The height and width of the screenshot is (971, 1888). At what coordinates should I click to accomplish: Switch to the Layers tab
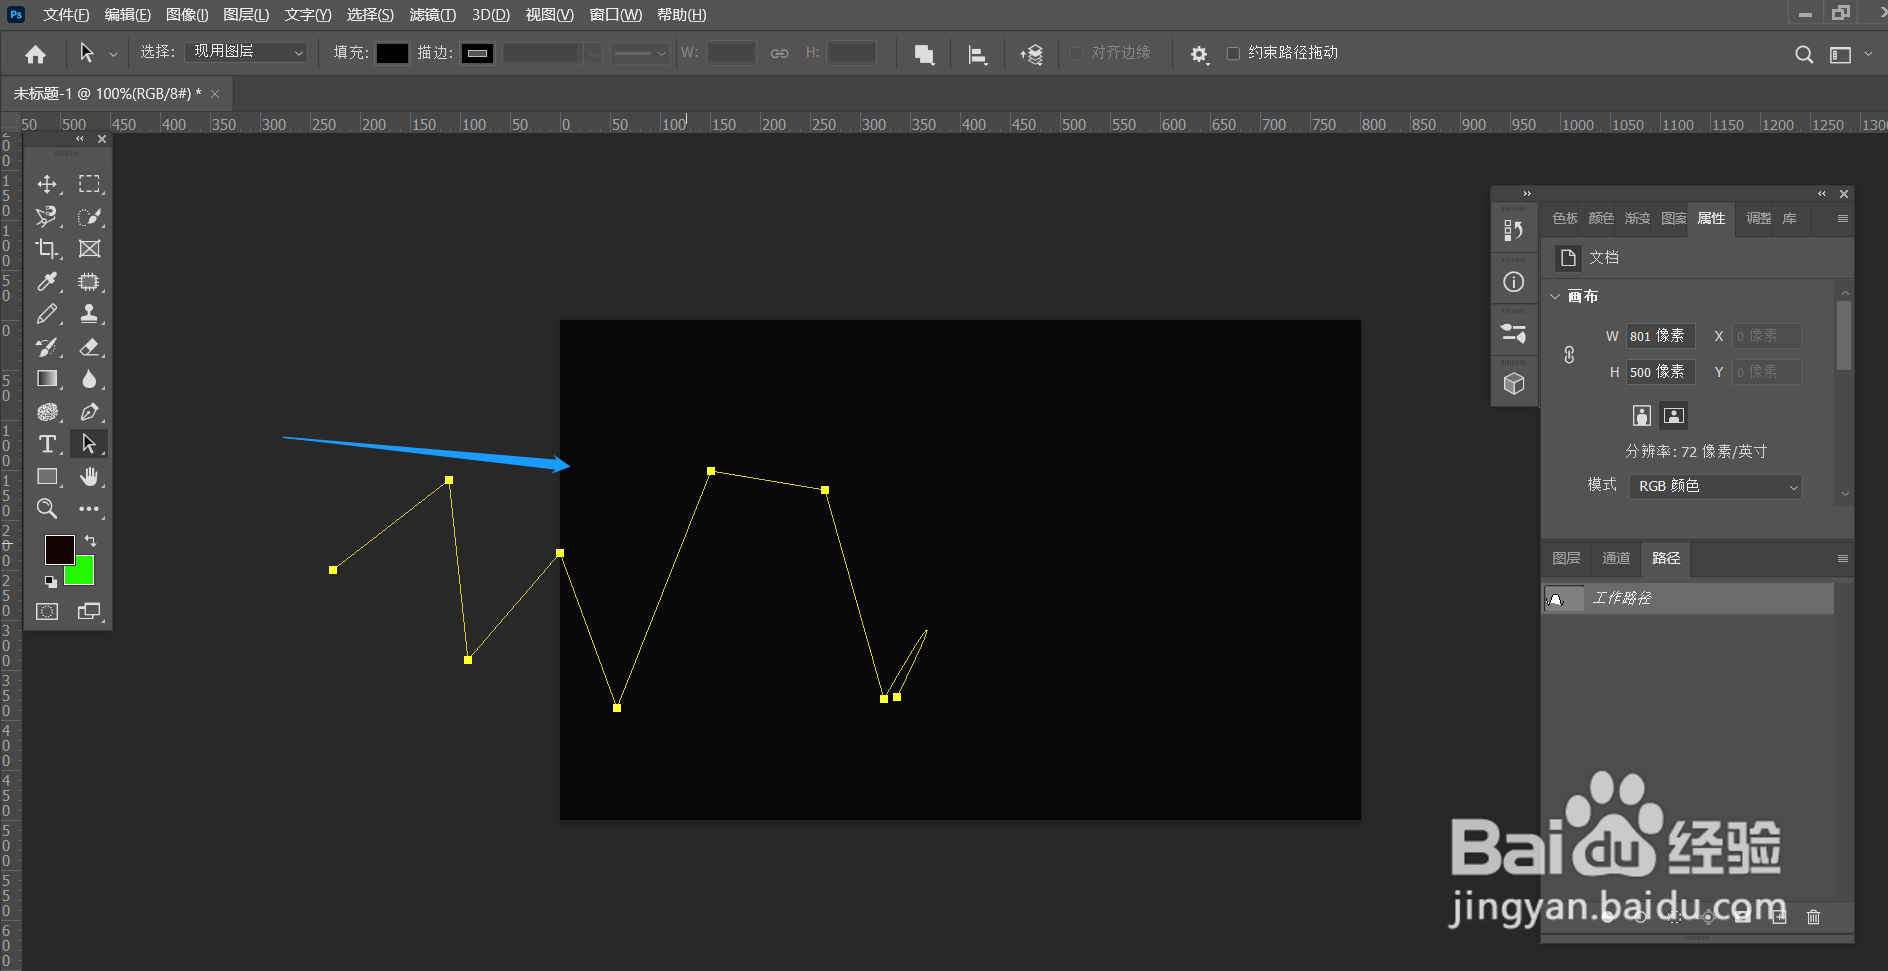point(1566,558)
